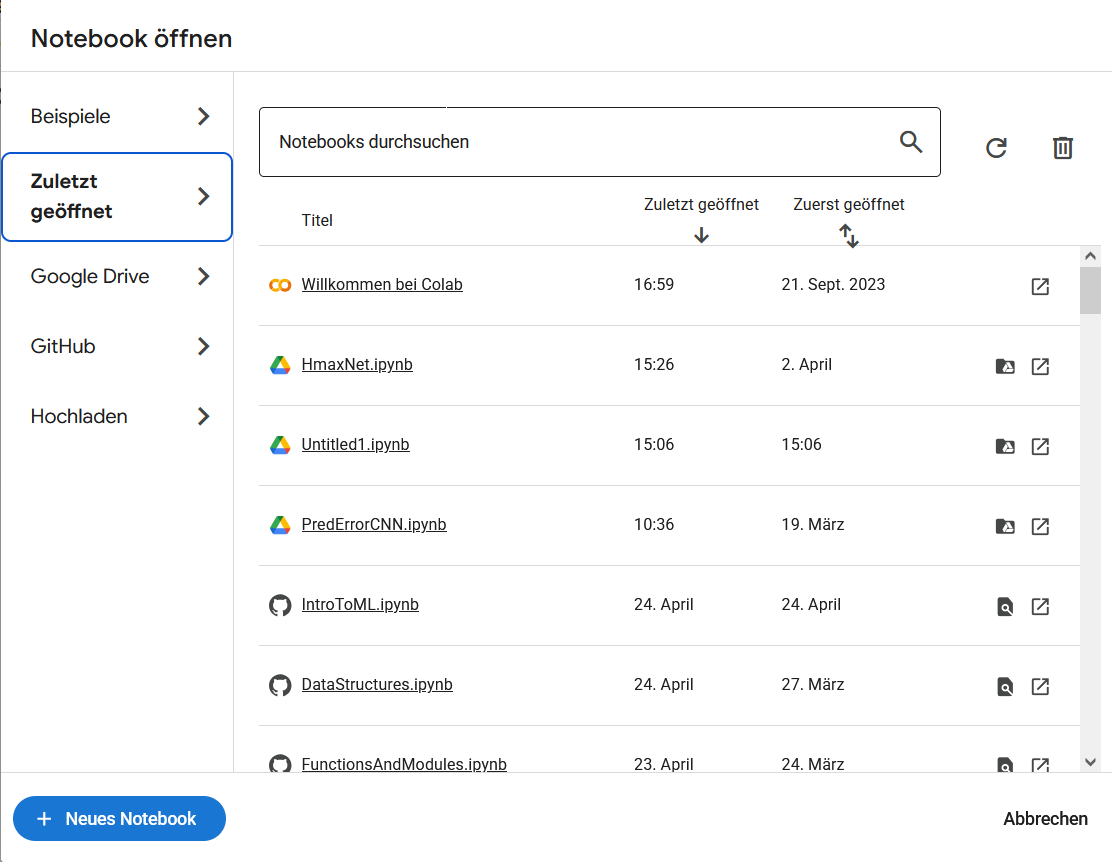The height and width of the screenshot is (862, 1112).
Task: Open HmaxNet.ipynb in new tab icon
Action: coord(1040,366)
